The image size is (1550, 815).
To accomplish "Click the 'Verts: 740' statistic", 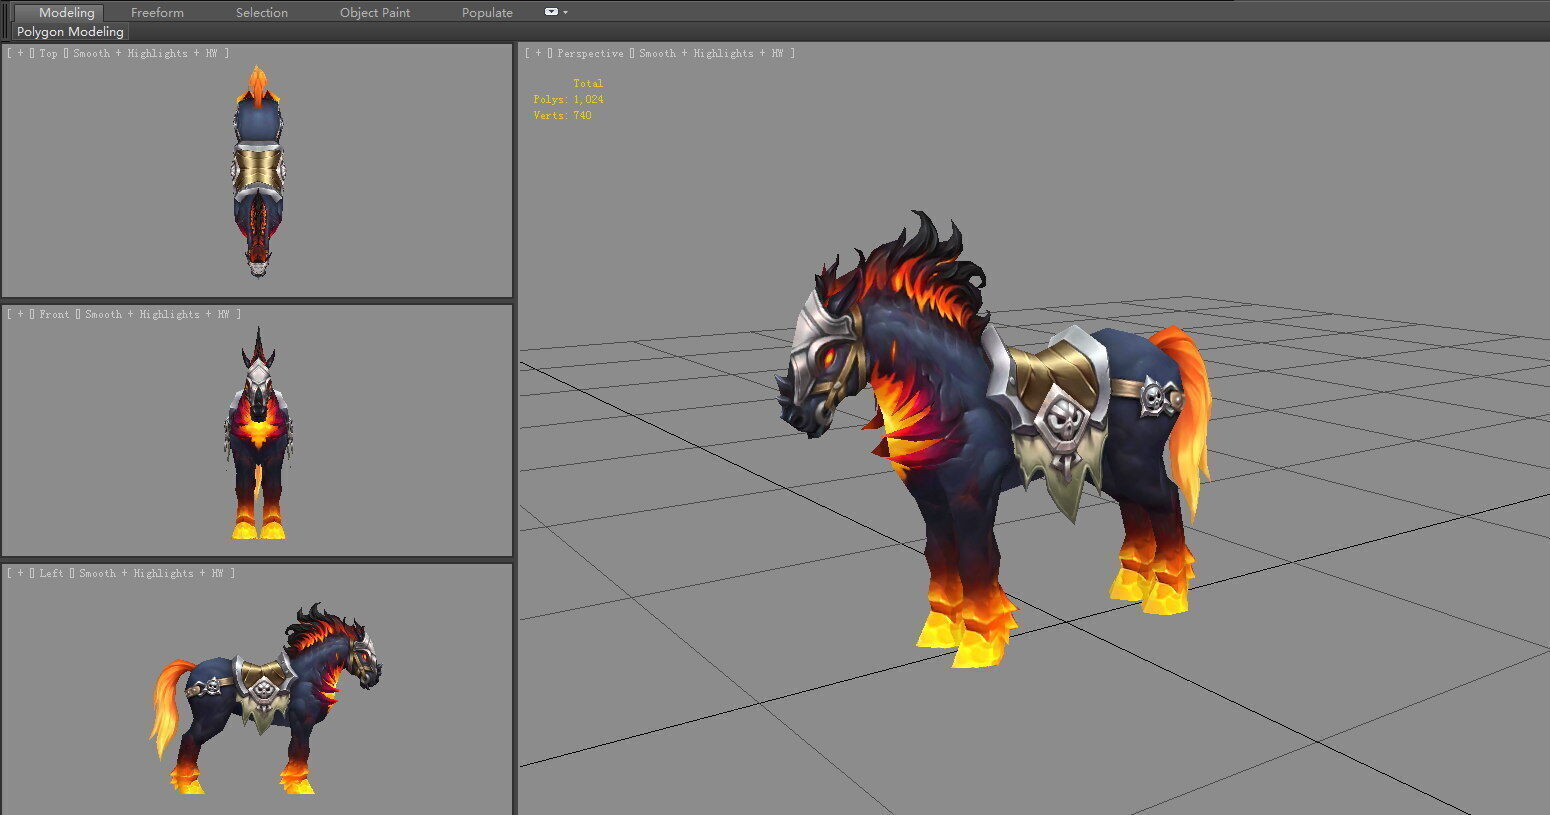I will (x=562, y=115).
